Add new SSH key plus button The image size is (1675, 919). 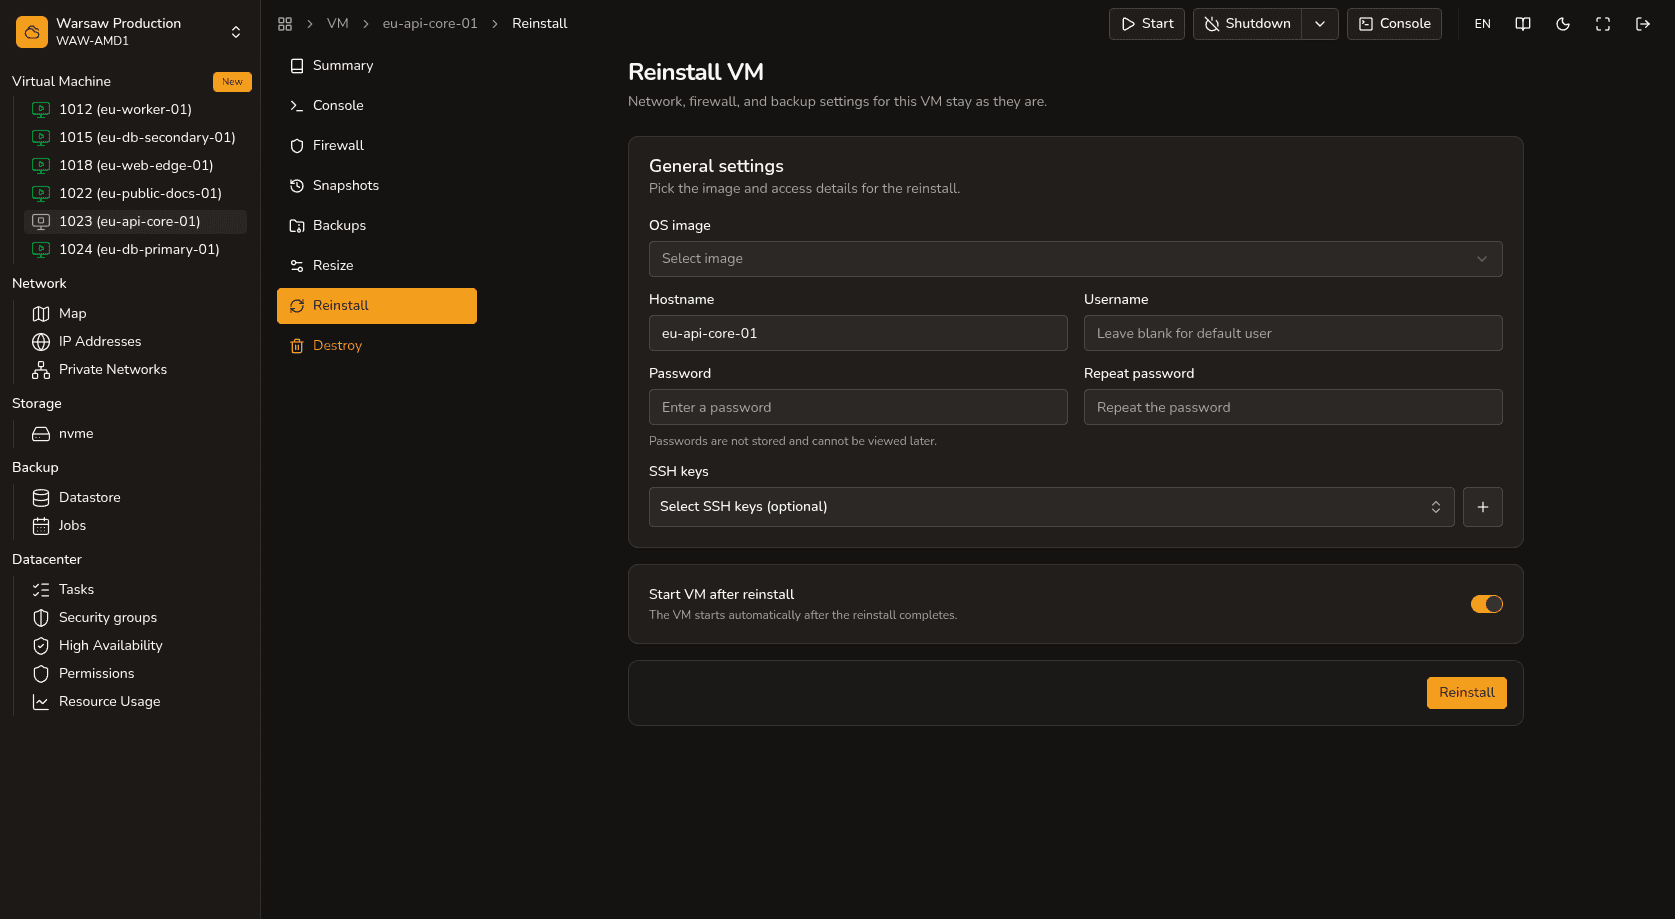pos(1483,507)
